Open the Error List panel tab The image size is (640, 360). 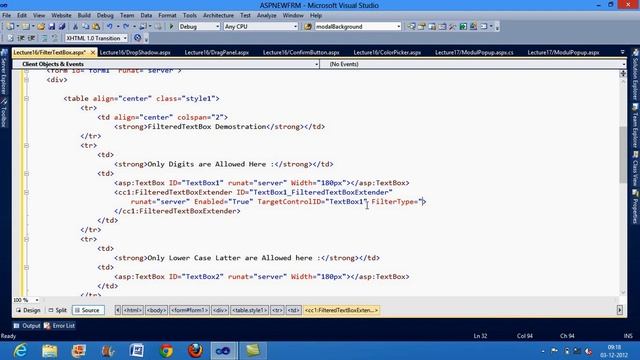(60, 326)
